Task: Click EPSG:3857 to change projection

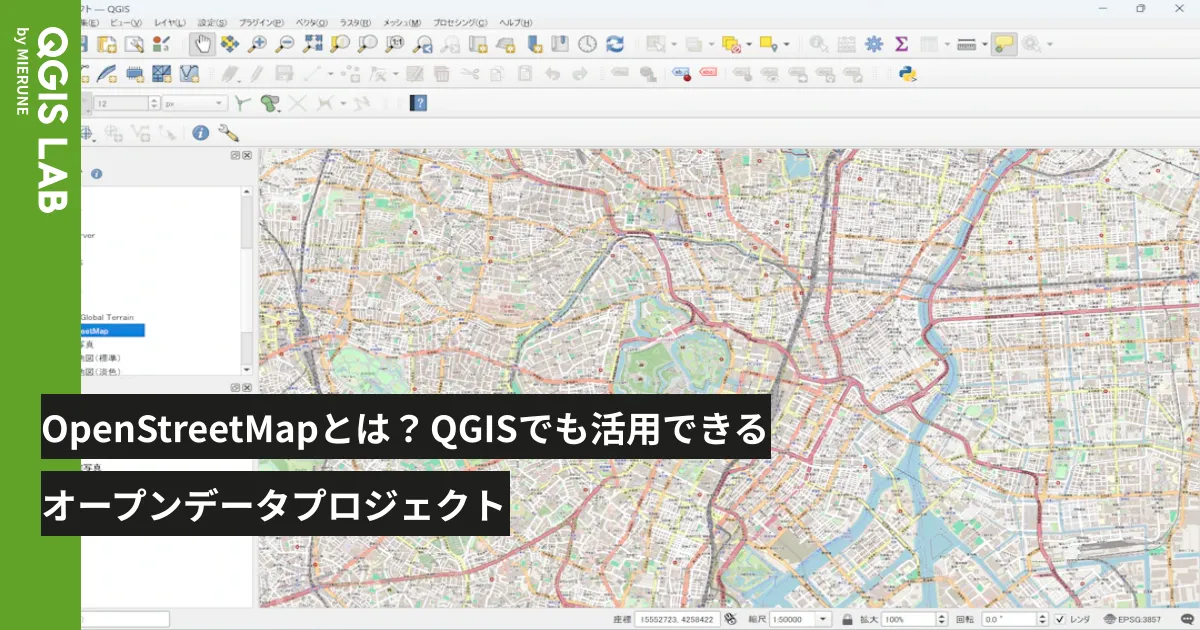Action: pos(1139,620)
